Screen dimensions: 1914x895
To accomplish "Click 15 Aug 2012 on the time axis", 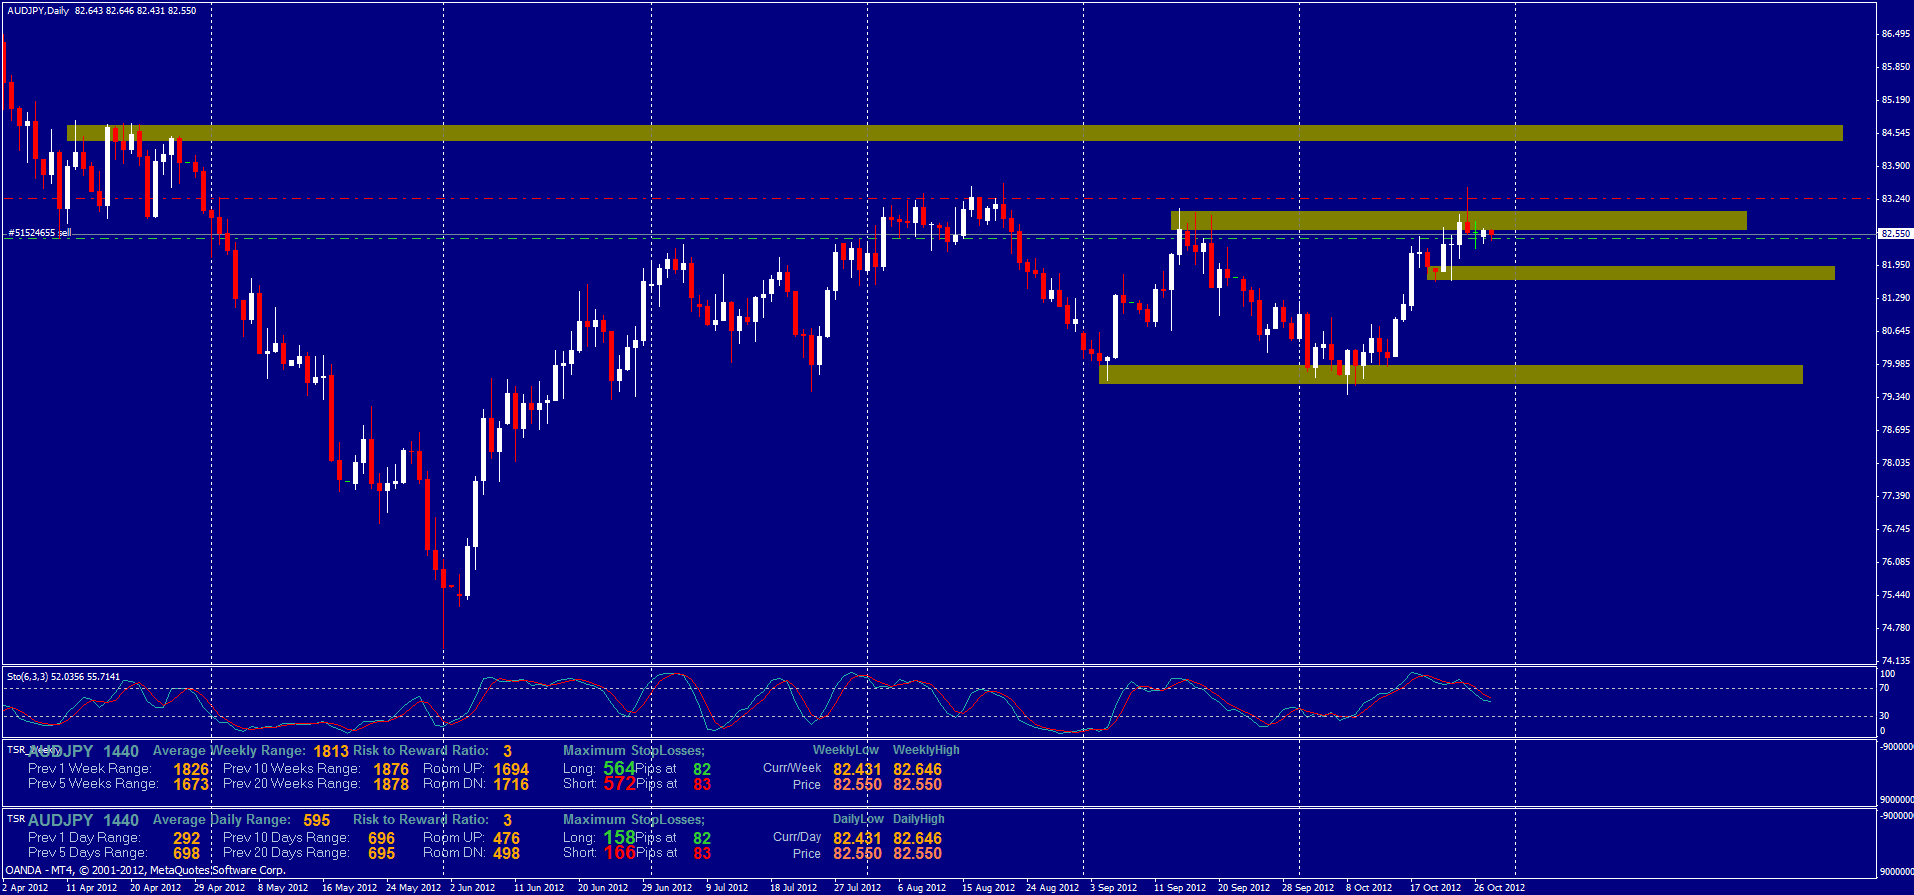I will (x=988, y=887).
